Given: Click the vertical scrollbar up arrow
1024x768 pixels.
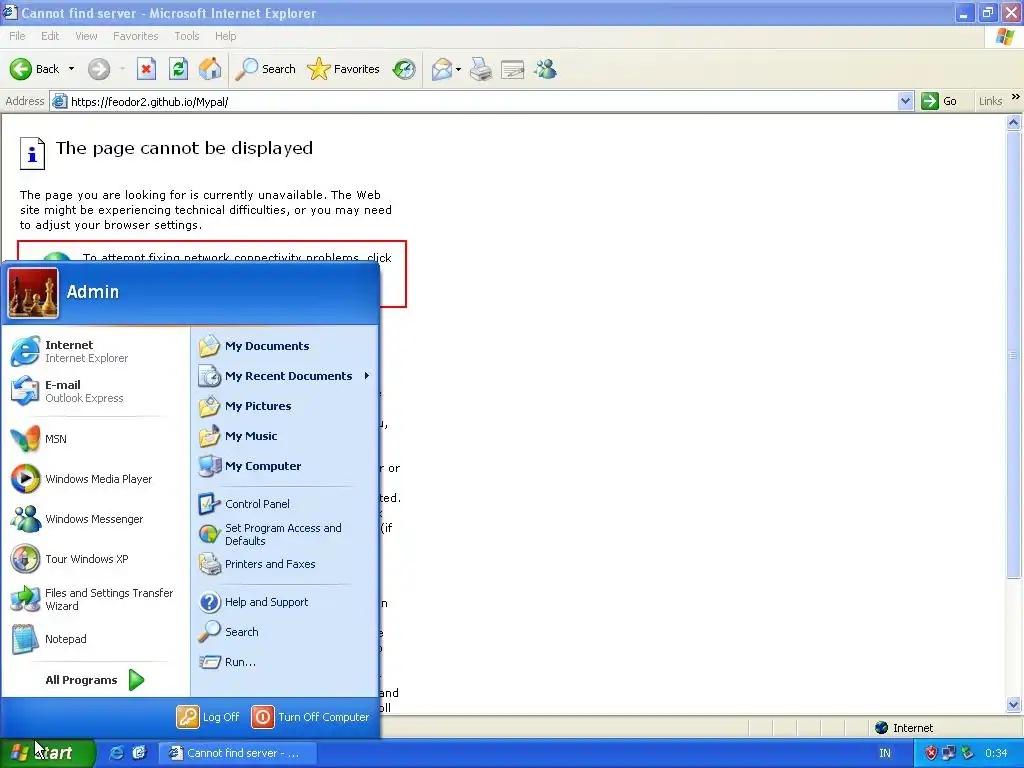Looking at the screenshot, I should coord(1014,122).
